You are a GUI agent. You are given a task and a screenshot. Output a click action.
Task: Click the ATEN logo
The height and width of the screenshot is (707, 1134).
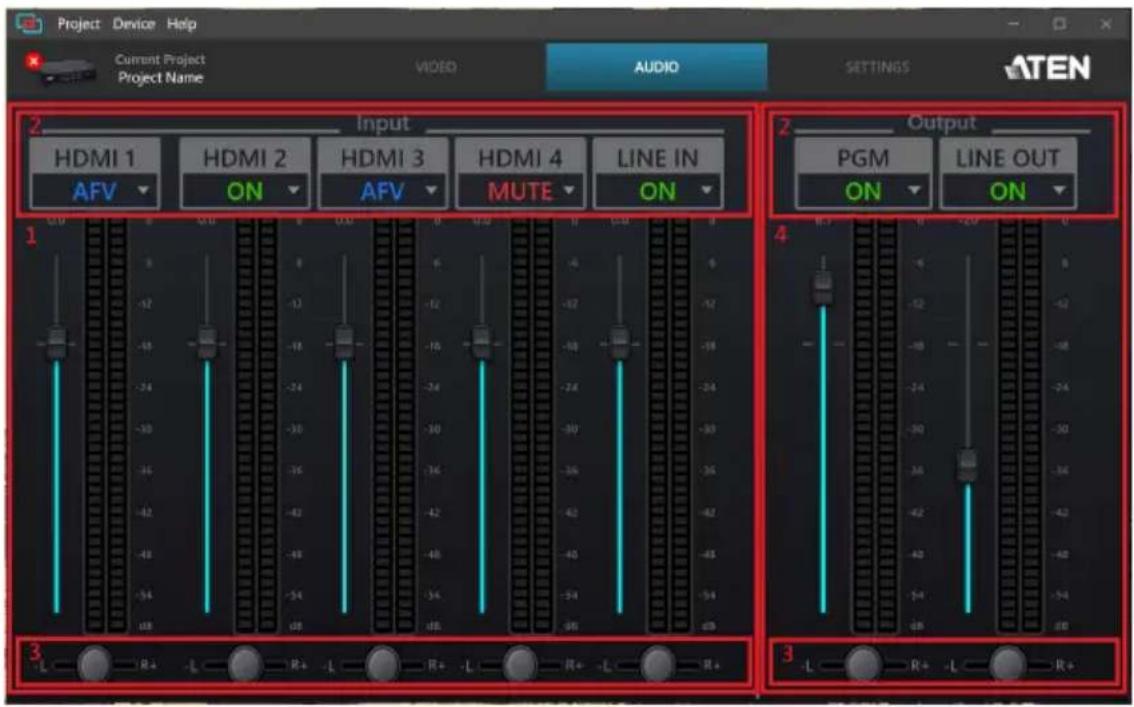click(x=1047, y=68)
